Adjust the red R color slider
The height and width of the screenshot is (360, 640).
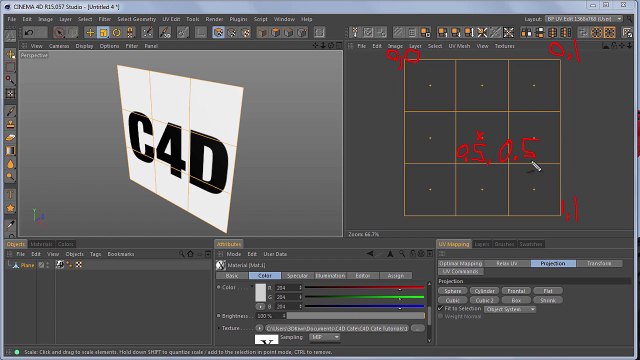364,288
